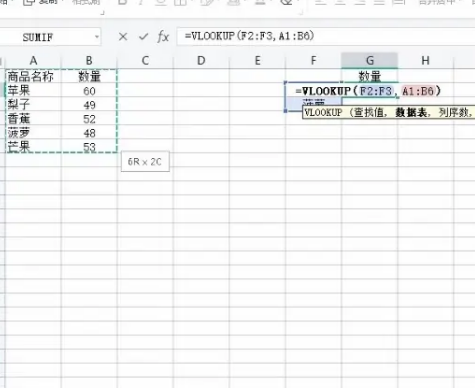Click the cell containing 商品名称
The image size is (475, 388).
click(33, 76)
